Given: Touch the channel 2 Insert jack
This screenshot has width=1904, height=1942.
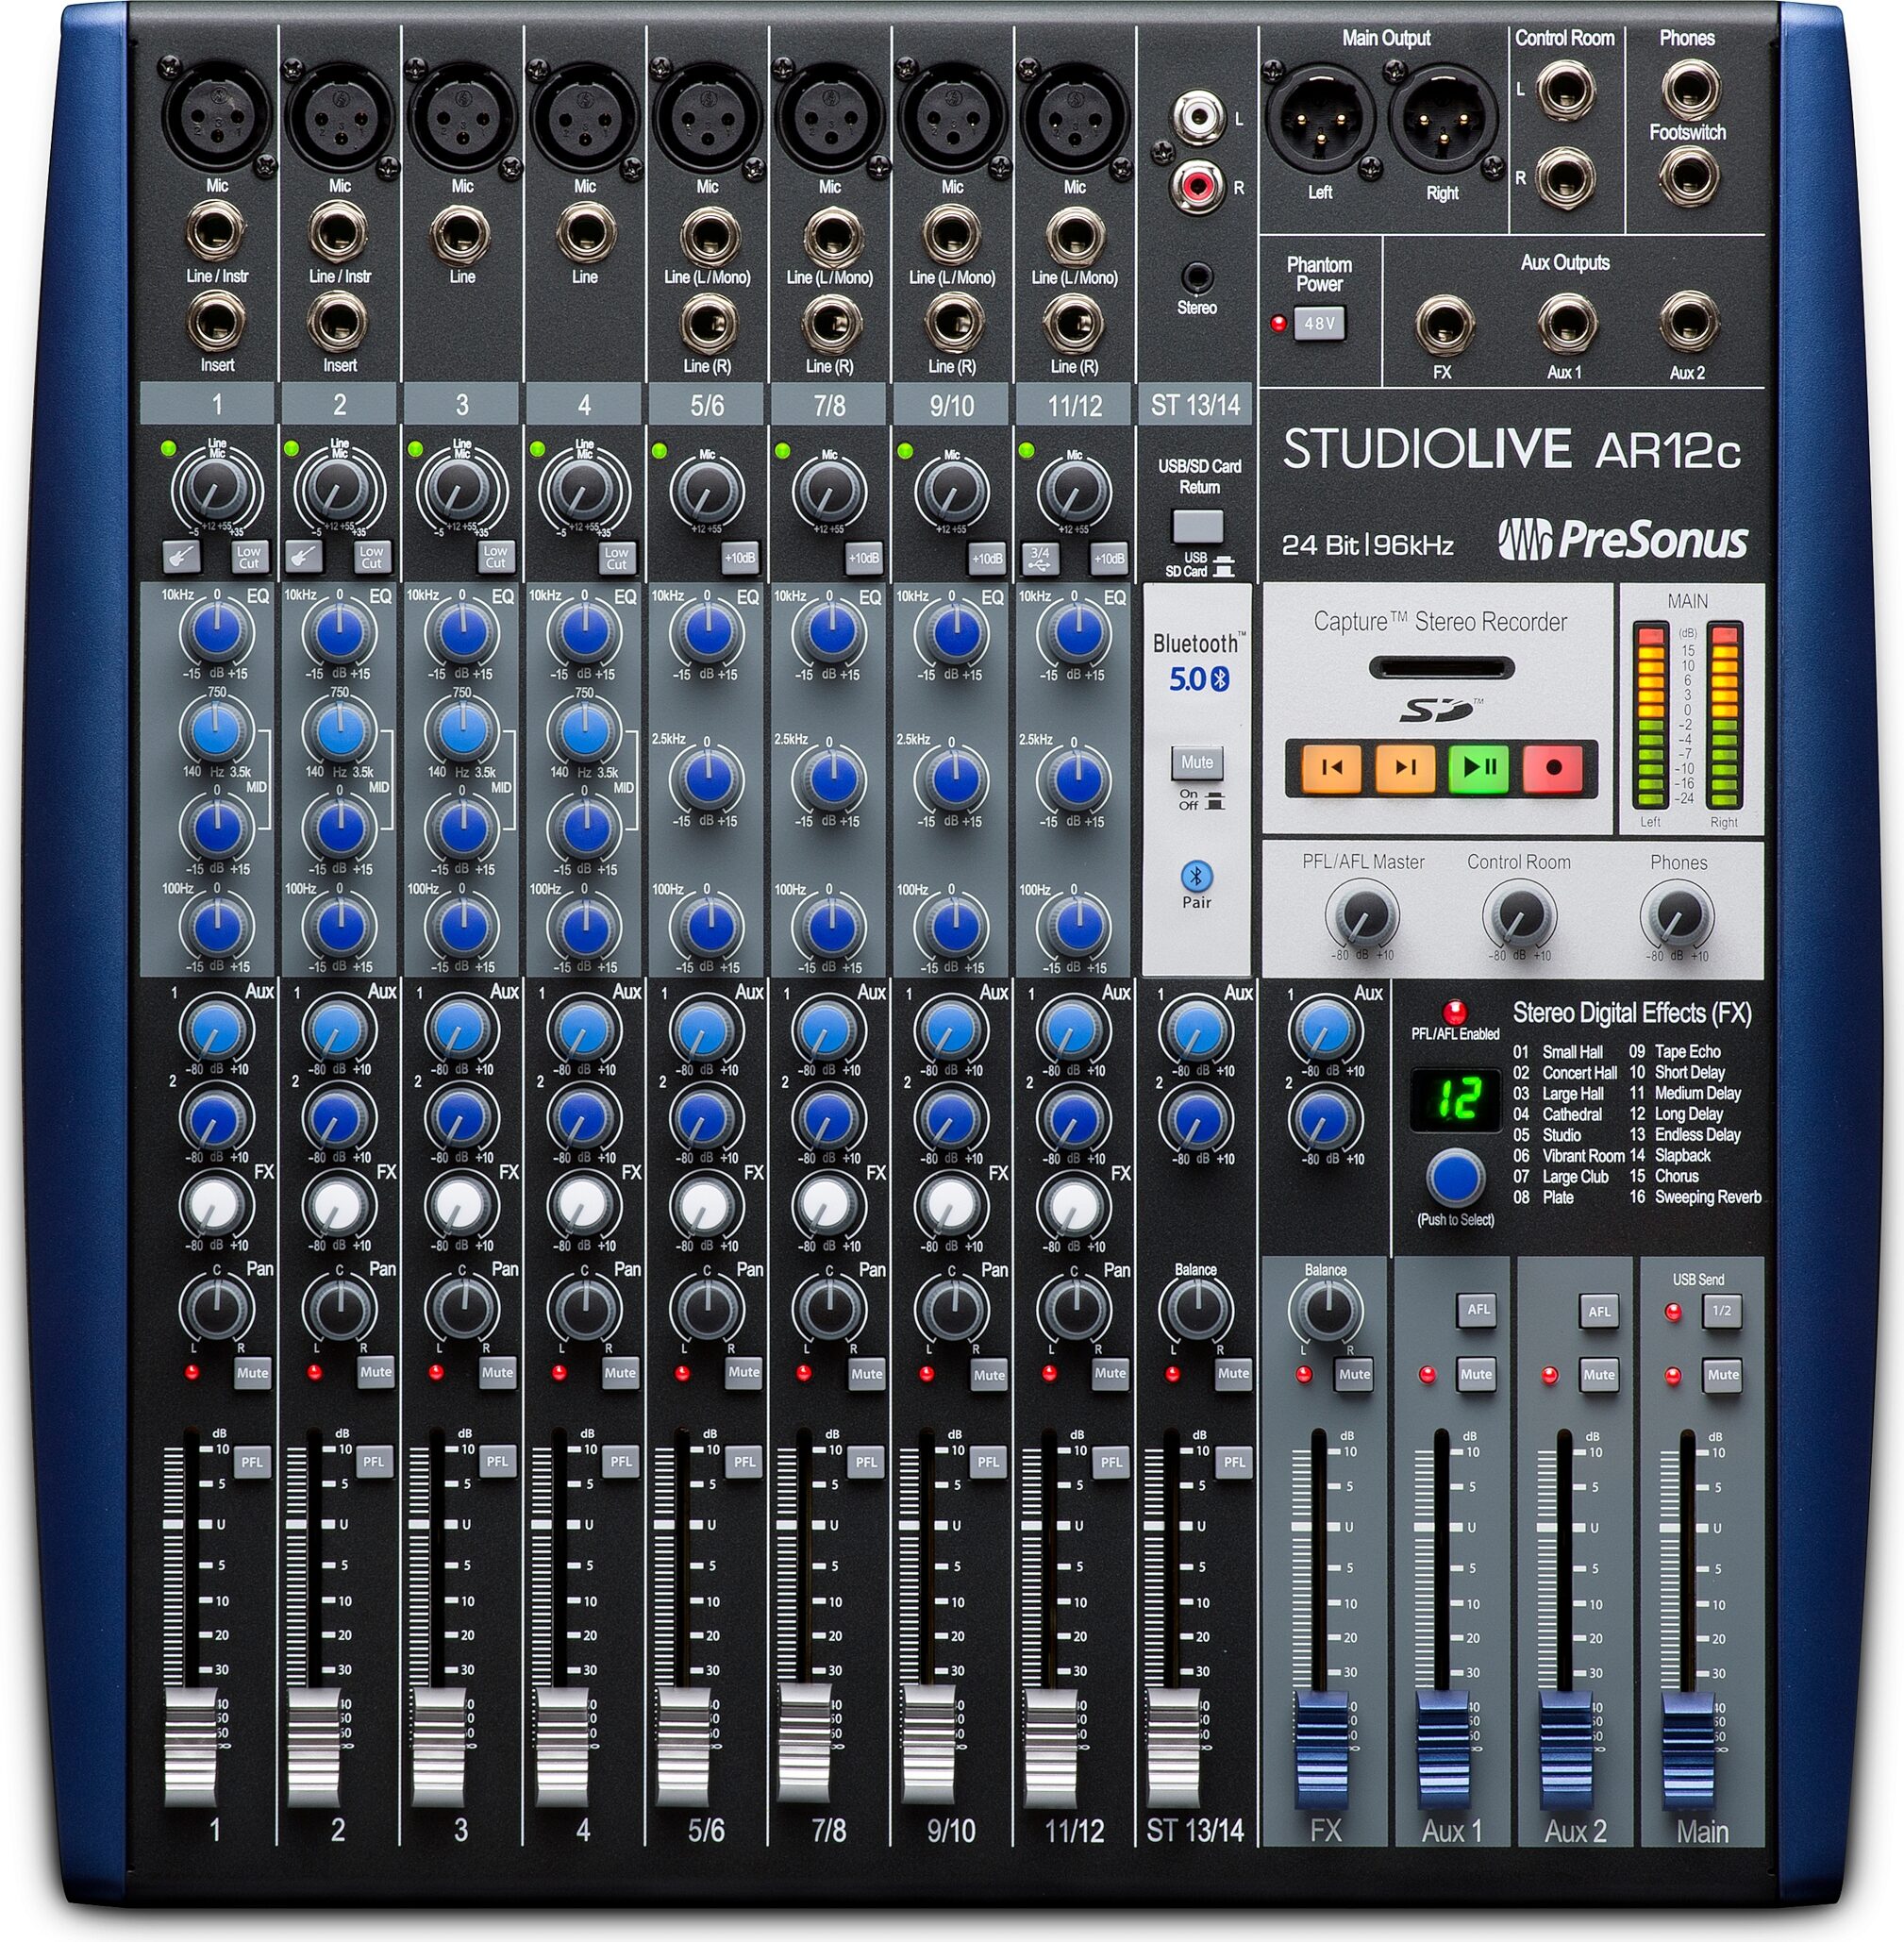Looking at the screenshot, I should (x=340, y=320).
